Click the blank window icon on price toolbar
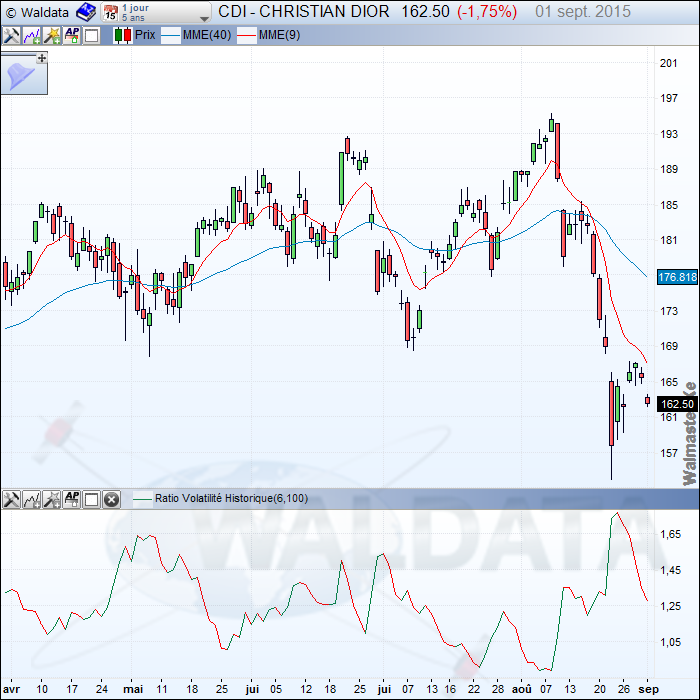The image size is (700, 700). 92,35
